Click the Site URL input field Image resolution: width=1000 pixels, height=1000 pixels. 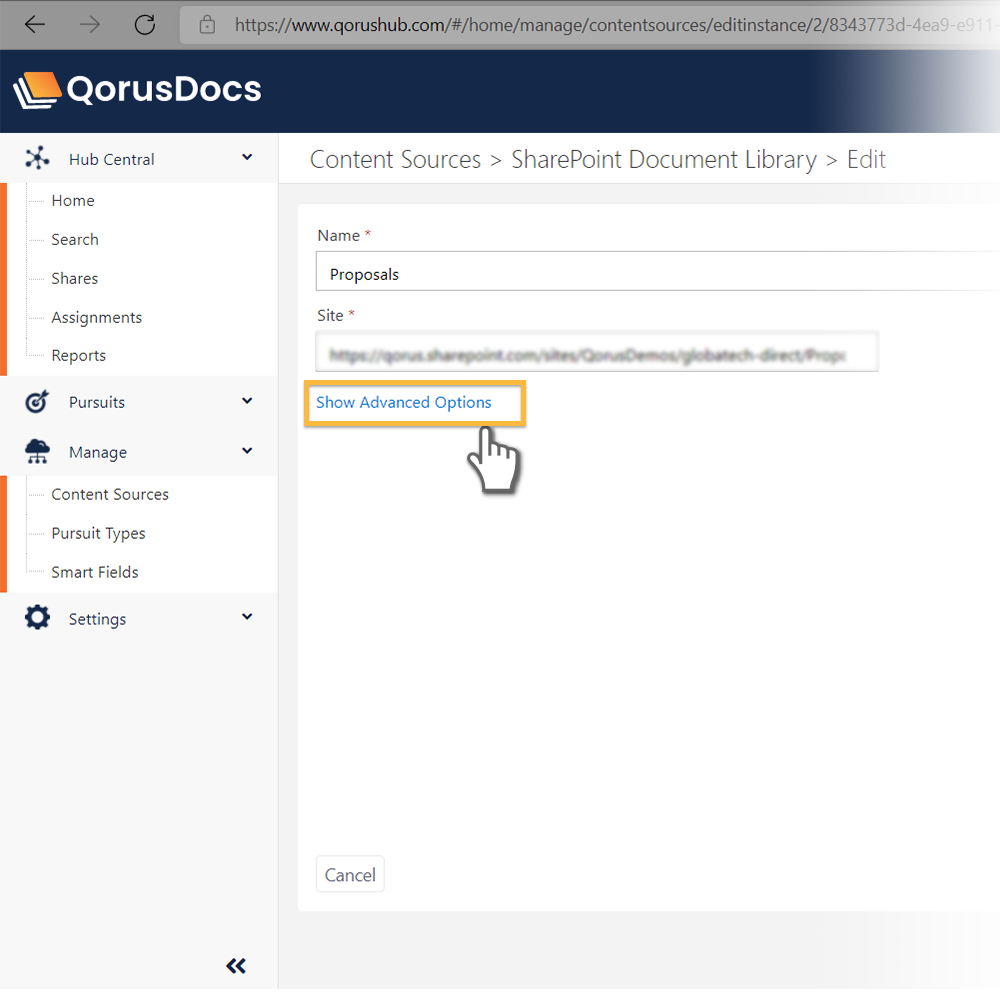[596, 353]
